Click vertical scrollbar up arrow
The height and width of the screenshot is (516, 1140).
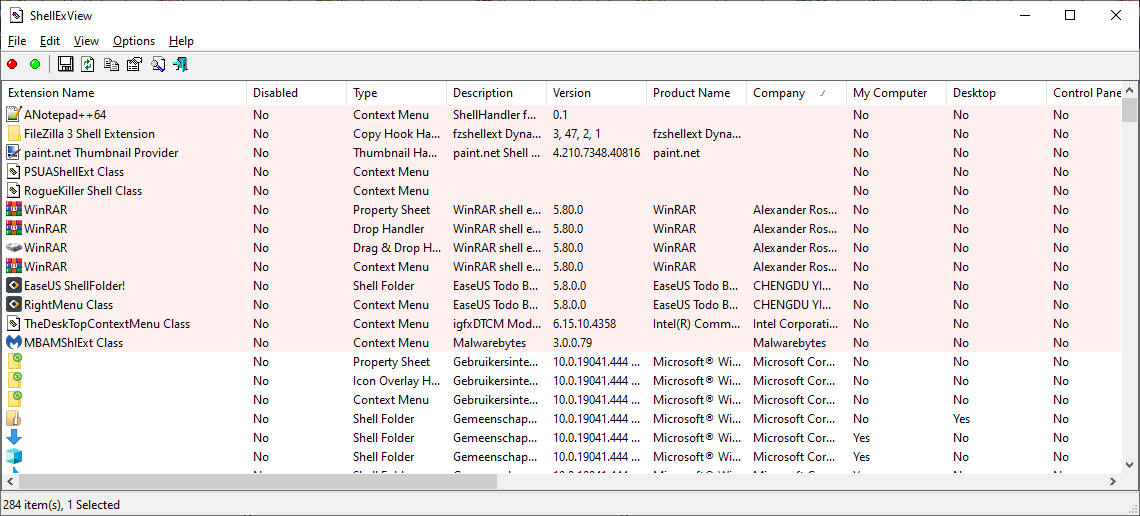(x=1129, y=91)
